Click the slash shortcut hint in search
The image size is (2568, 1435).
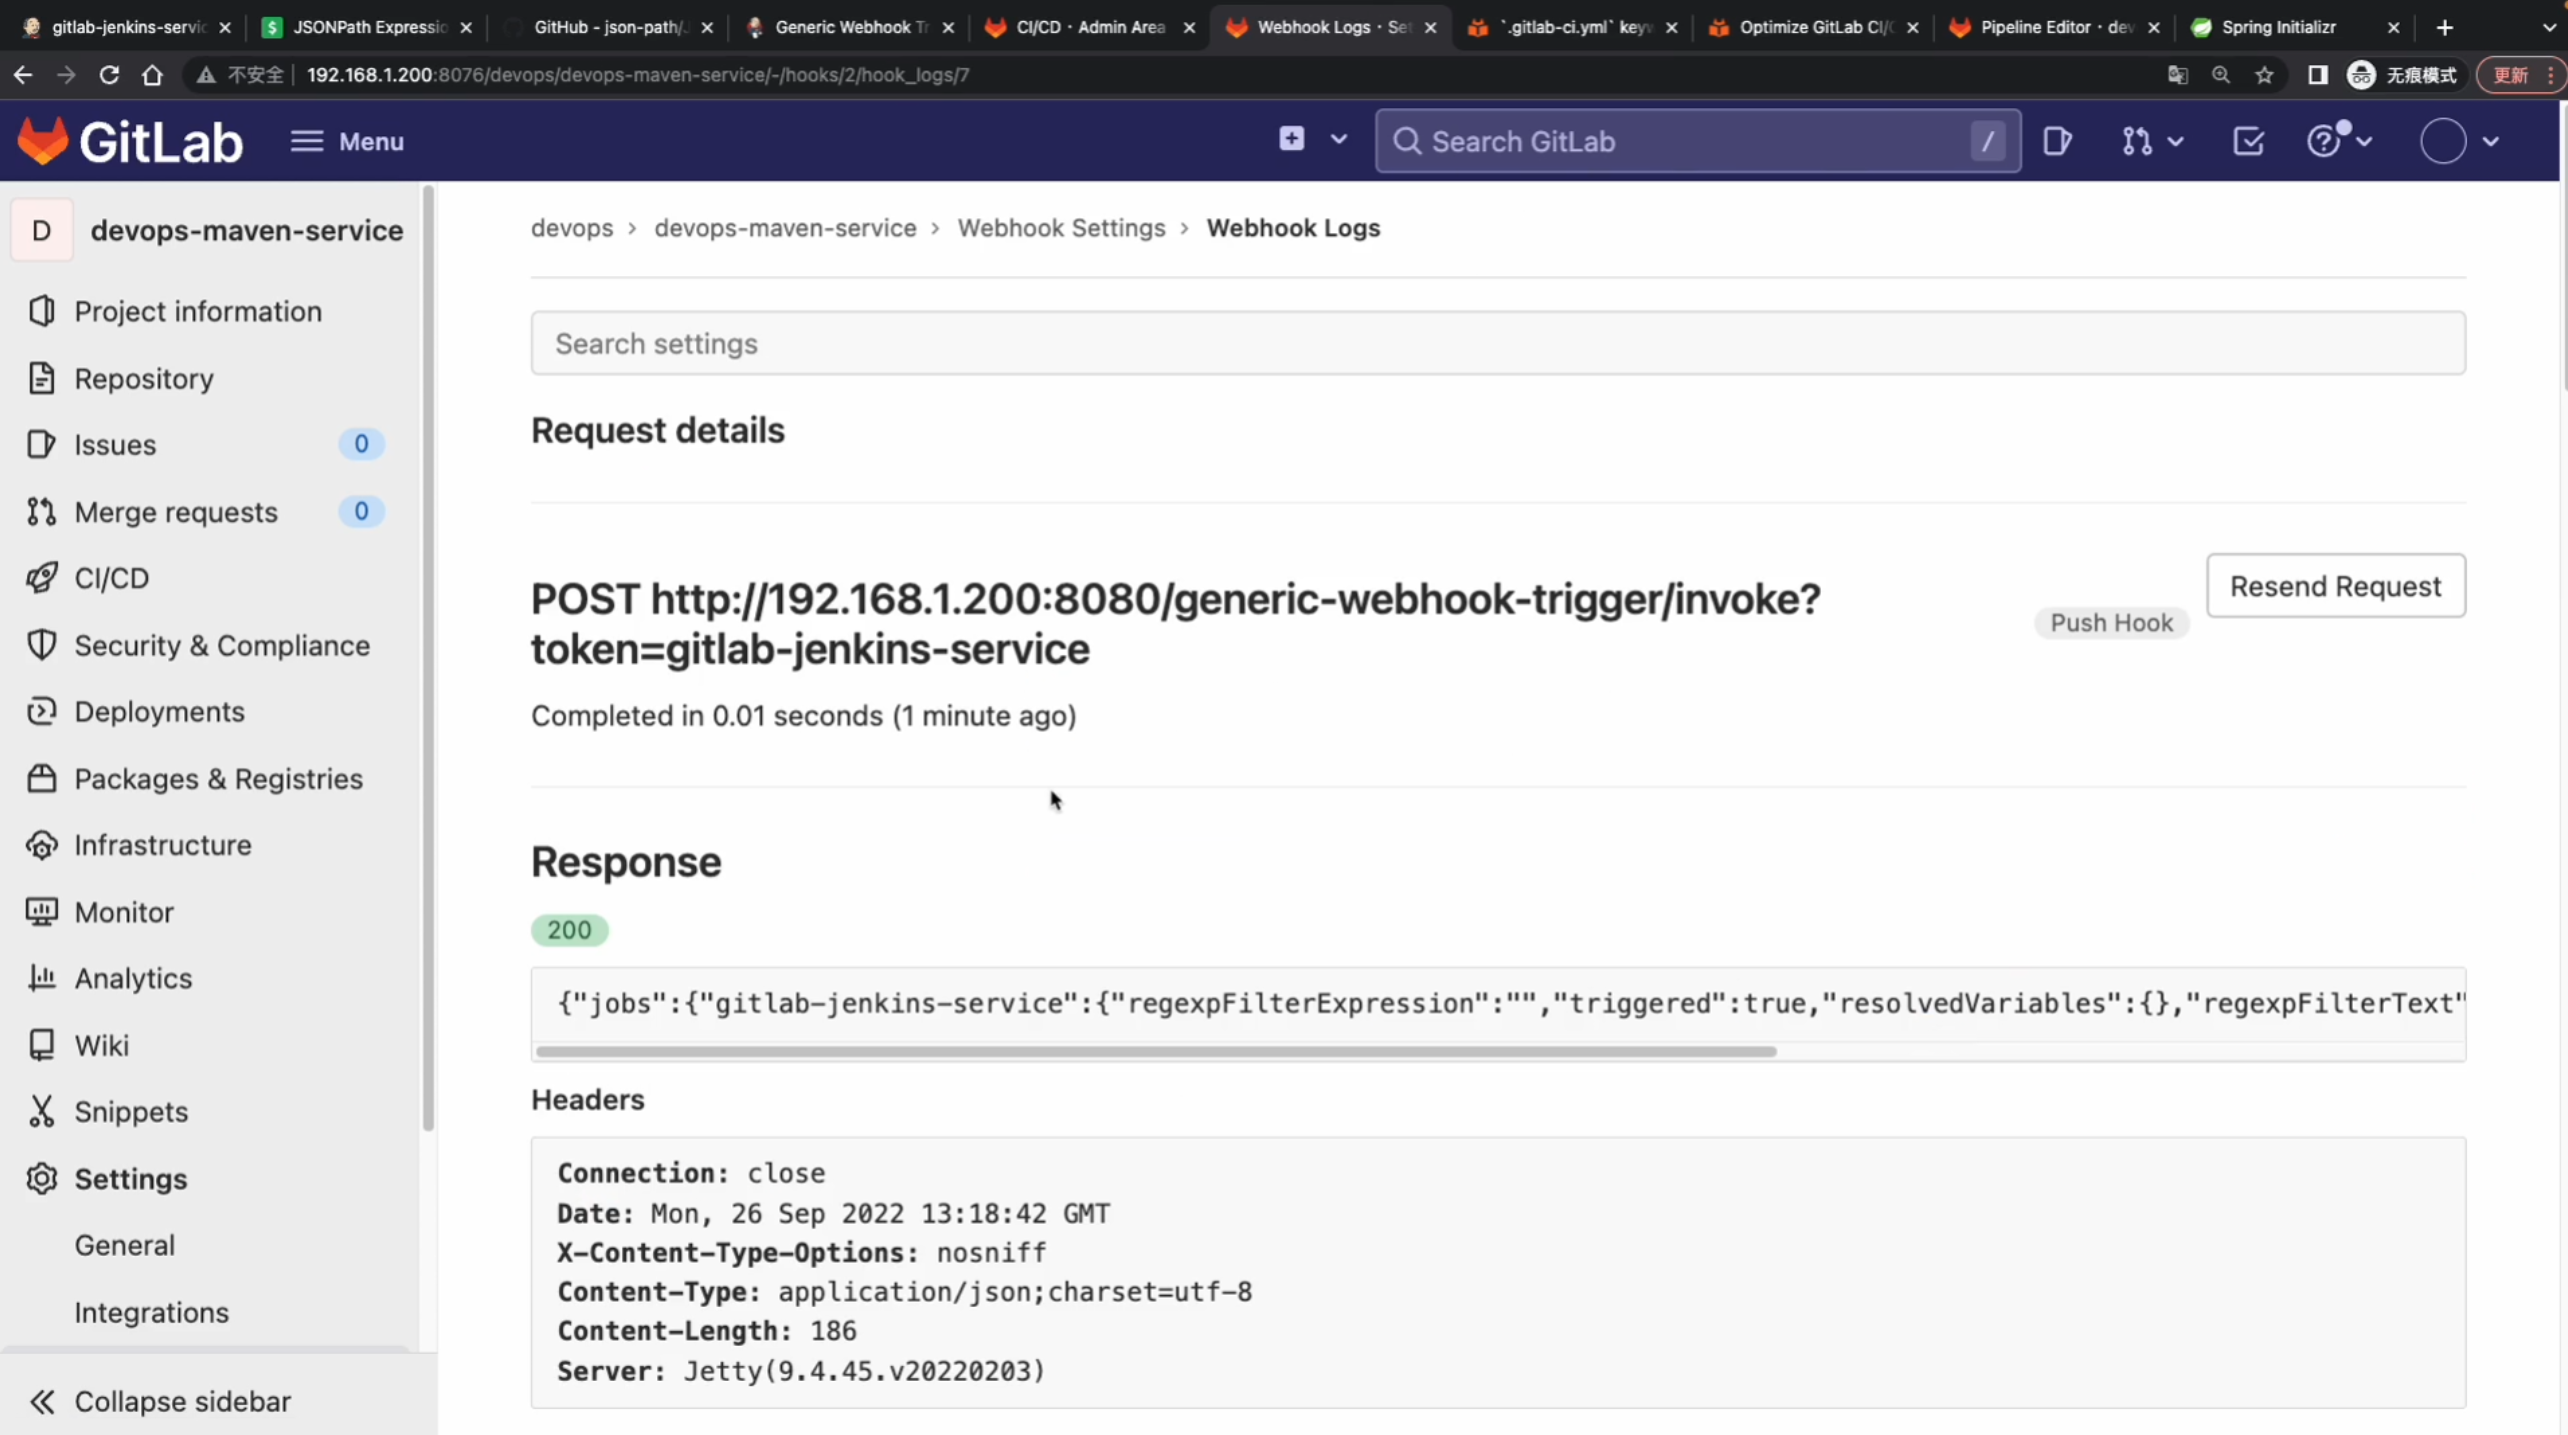pos(1987,141)
